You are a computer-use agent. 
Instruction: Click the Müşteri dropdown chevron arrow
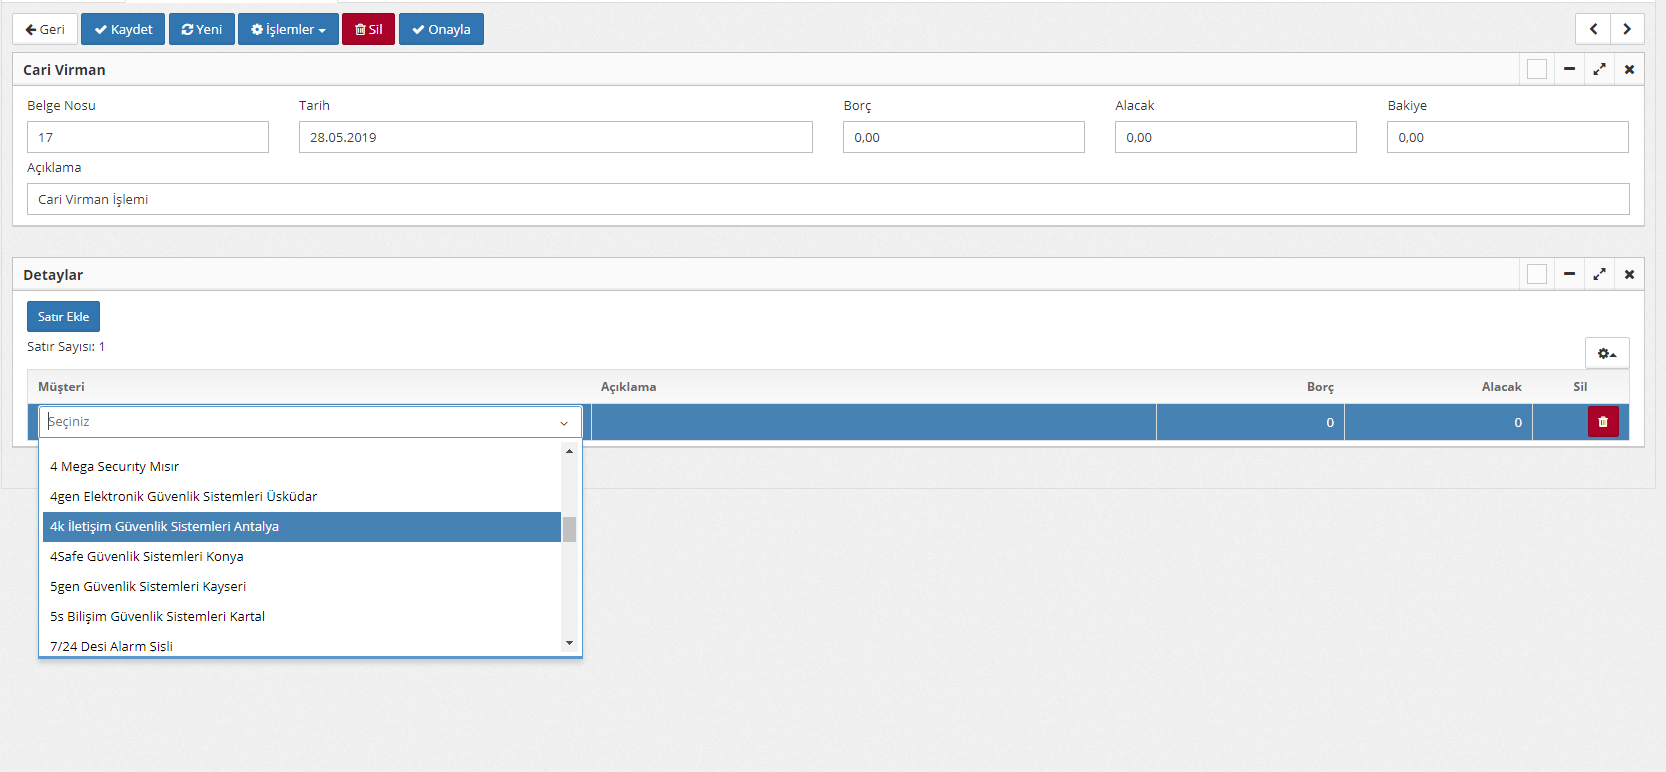click(564, 423)
